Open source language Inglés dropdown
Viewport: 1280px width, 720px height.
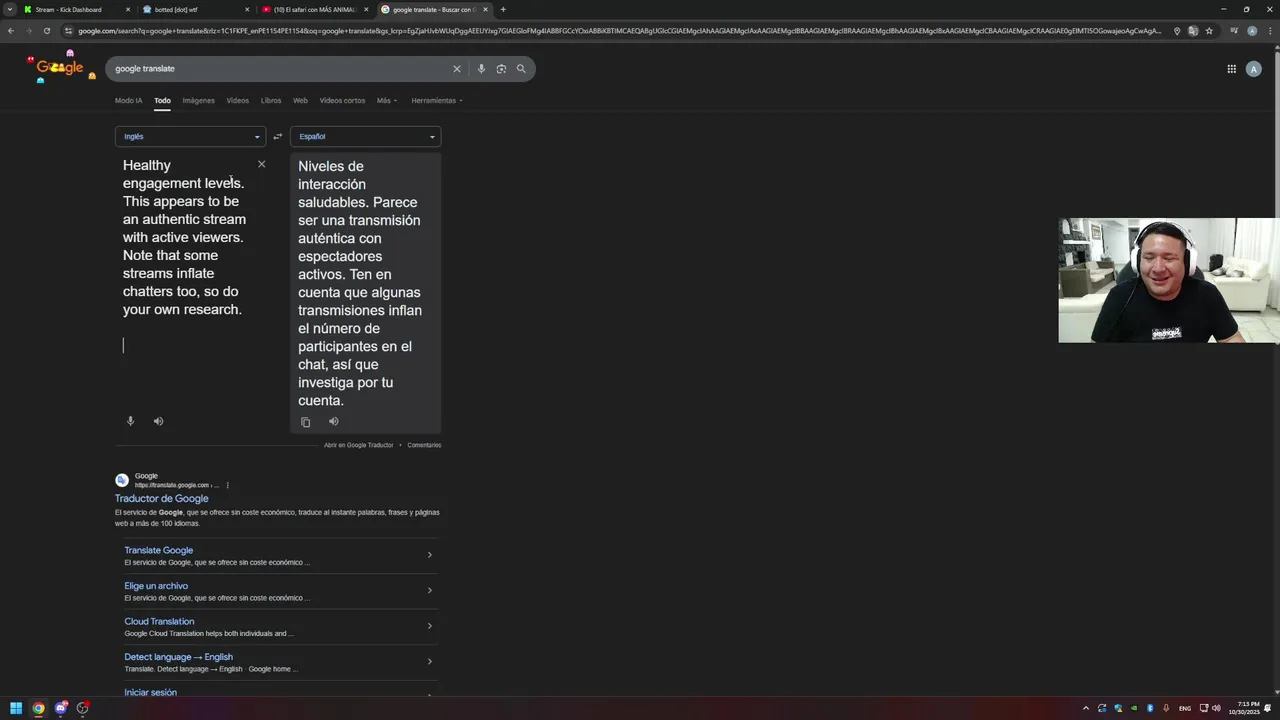[190, 137]
